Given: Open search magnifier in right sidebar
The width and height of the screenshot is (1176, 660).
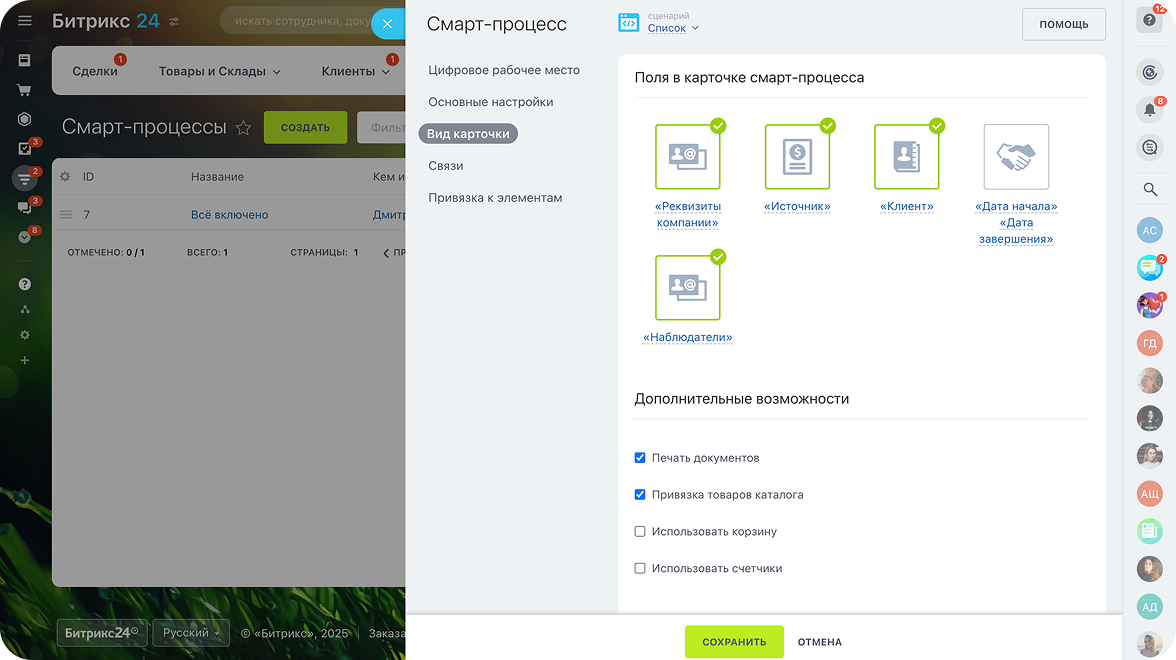Looking at the screenshot, I should [x=1150, y=189].
